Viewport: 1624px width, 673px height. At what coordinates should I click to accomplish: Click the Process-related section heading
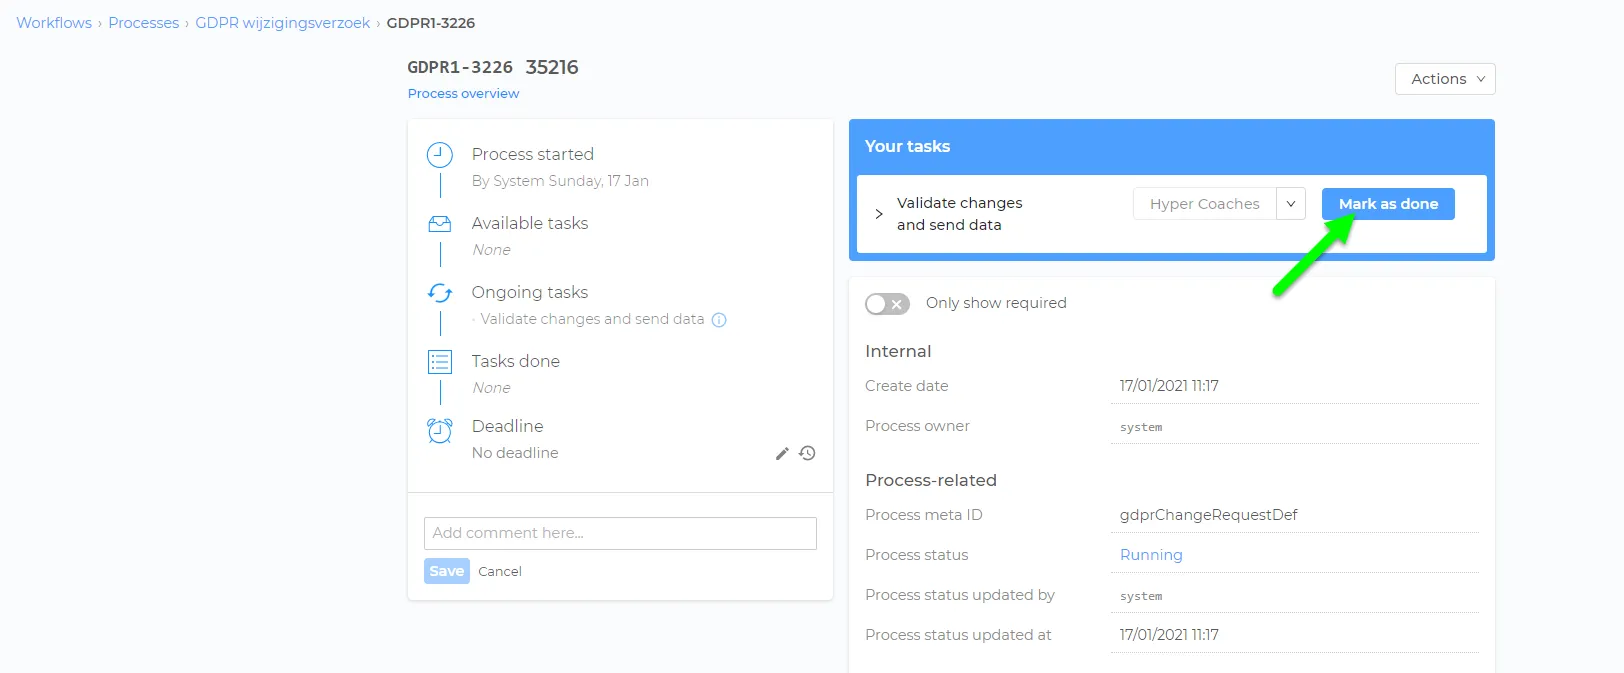(931, 480)
